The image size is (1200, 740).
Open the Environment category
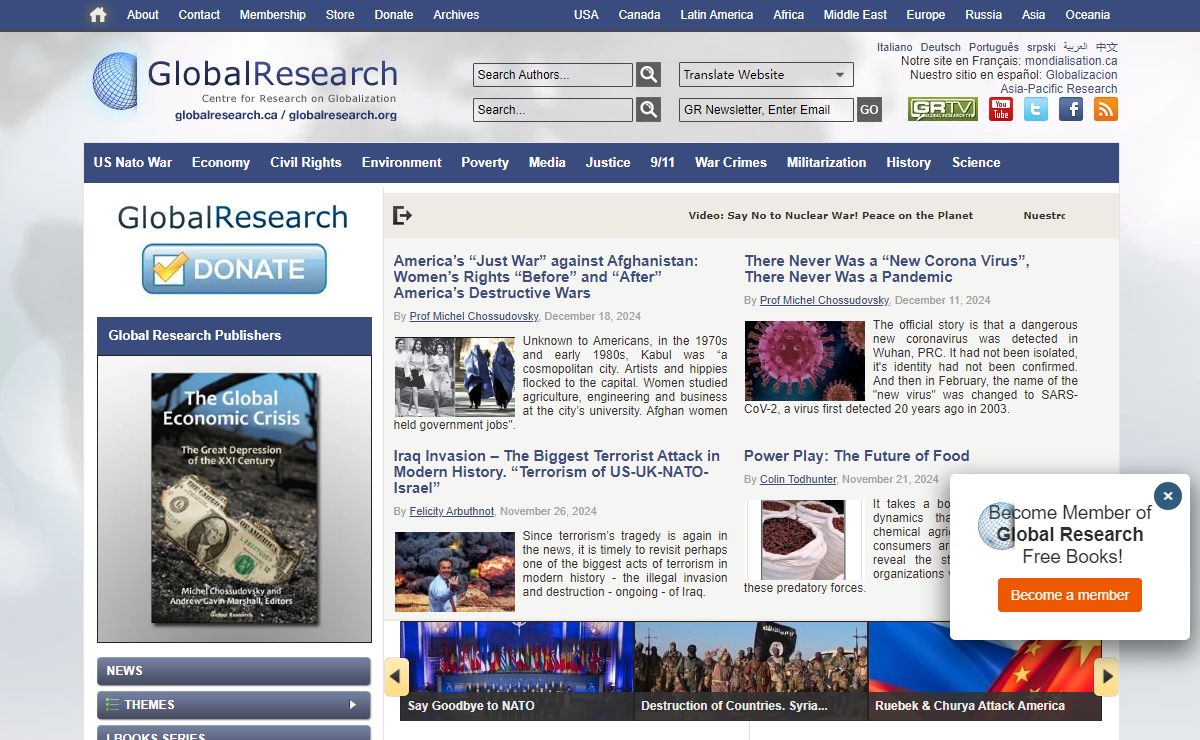point(402,162)
